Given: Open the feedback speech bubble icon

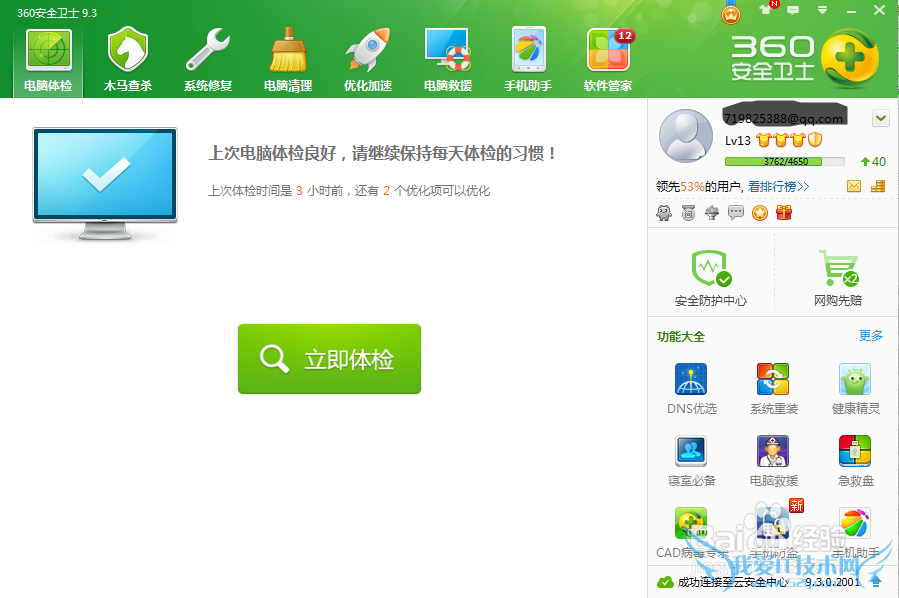Looking at the screenshot, I should click(x=793, y=10).
